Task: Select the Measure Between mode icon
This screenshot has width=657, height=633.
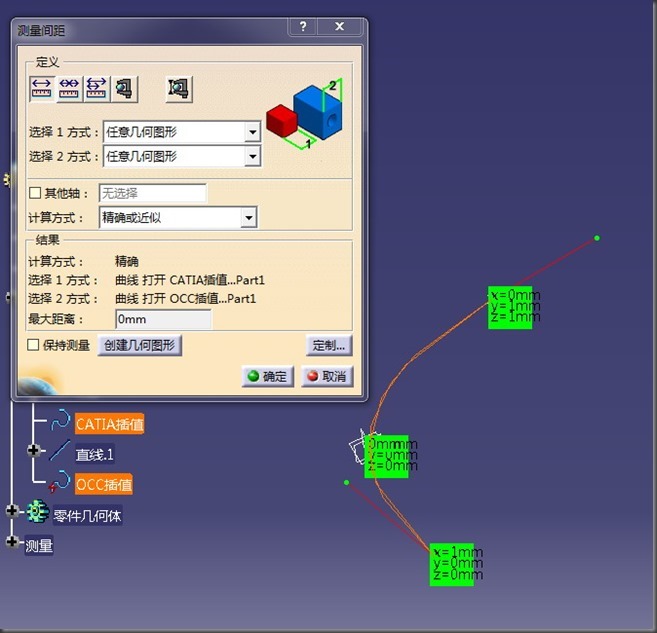Action: pos(41,88)
